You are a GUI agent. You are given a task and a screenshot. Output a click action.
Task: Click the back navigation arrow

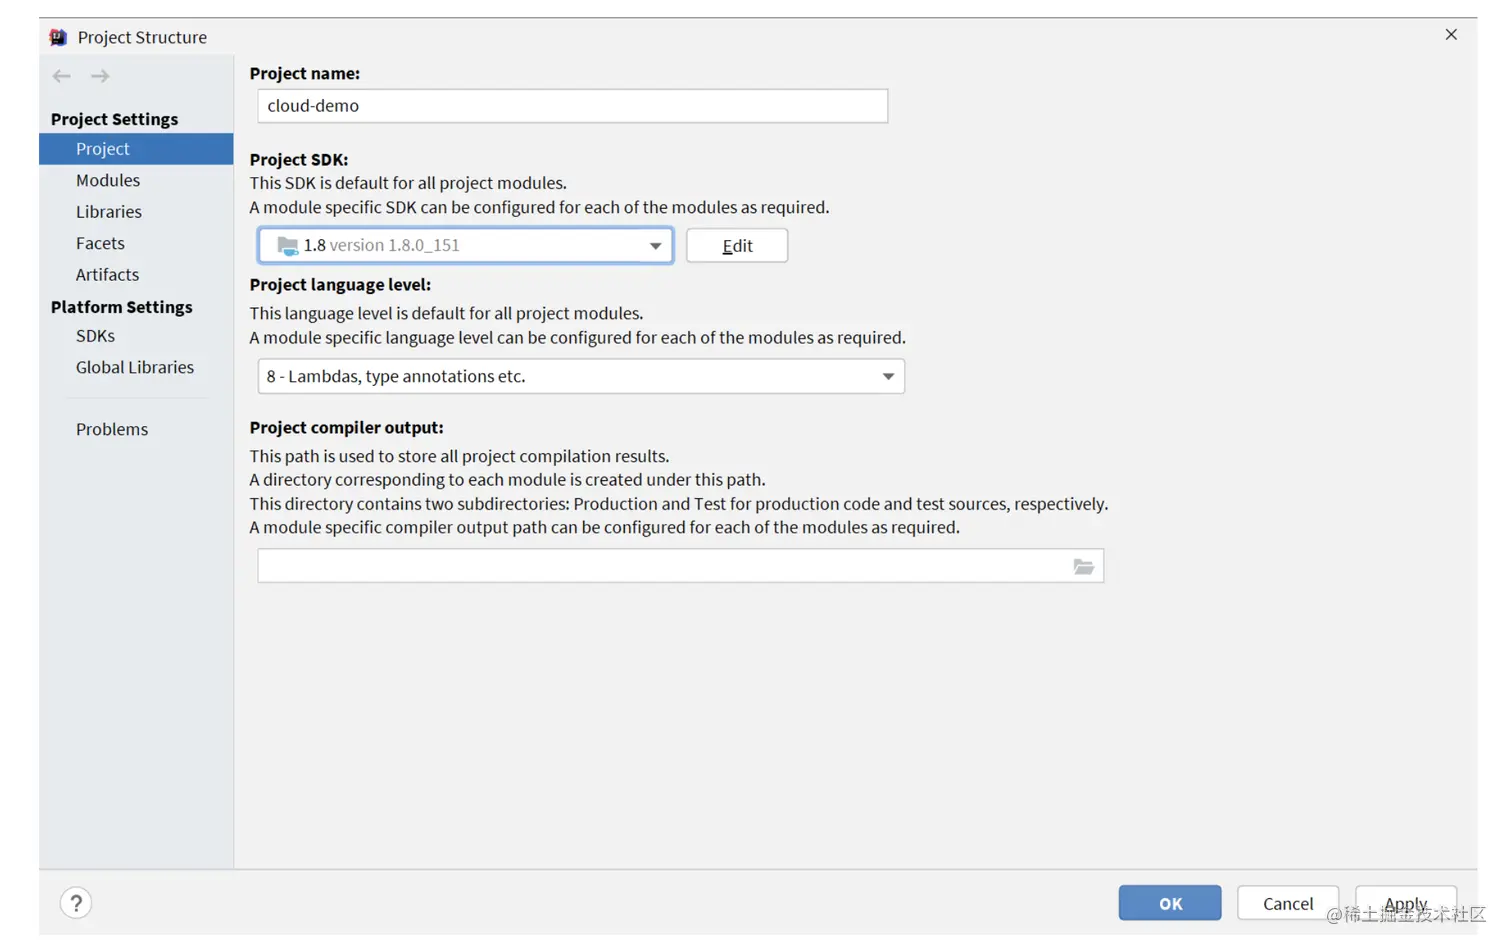[x=61, y=76]
